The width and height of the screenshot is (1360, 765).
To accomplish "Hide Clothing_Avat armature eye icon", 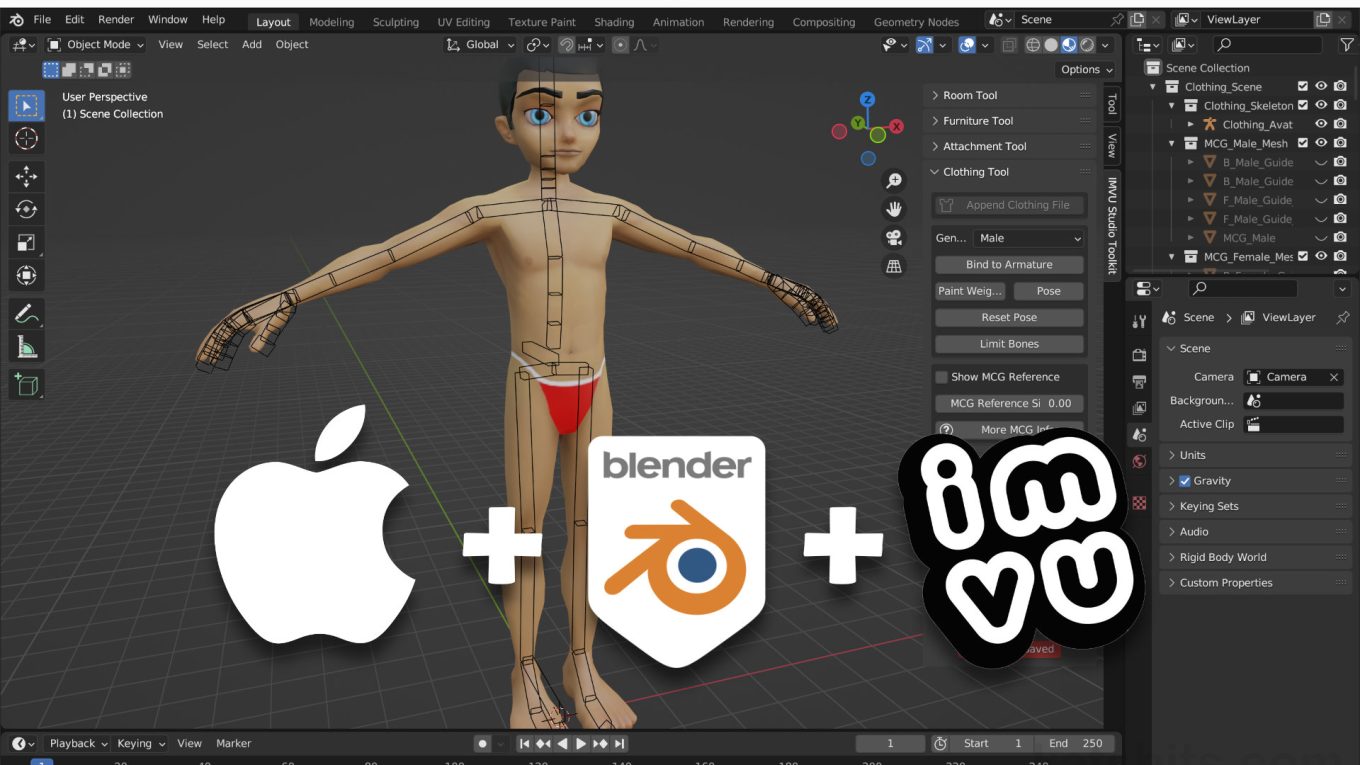I will pos(1321,125).
